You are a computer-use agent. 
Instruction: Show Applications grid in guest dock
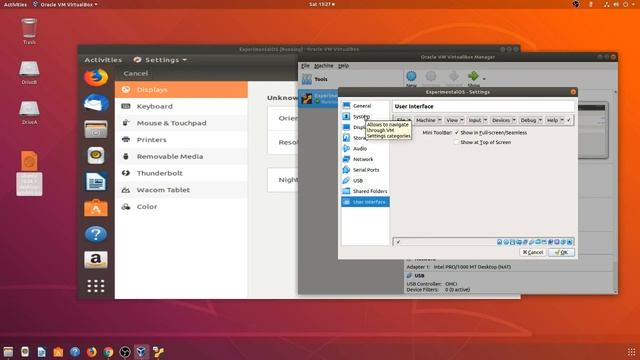click(96, 286)
